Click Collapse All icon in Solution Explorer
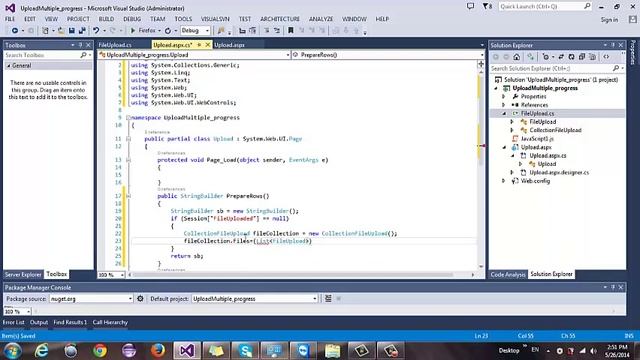640x360 pixels. pos(582,57)
